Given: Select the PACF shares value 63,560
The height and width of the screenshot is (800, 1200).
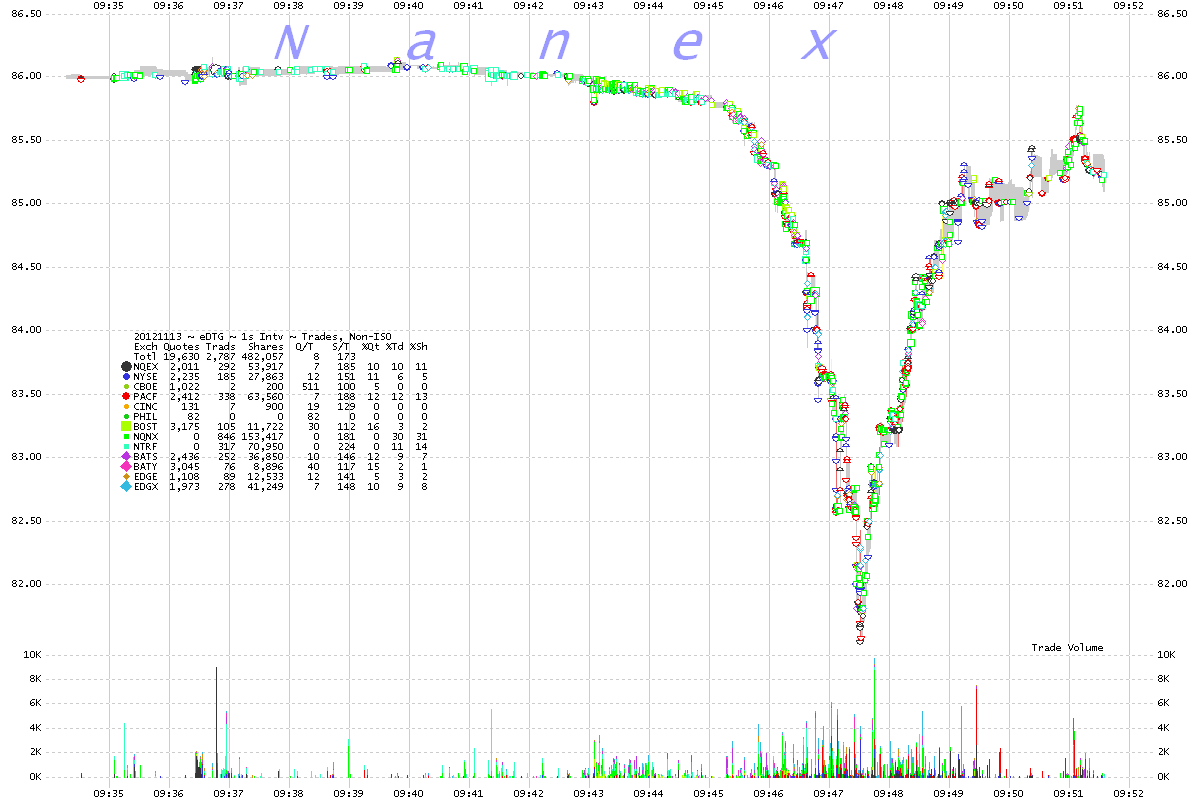Looking at the screenshot, I should pyautogui.click(x=267, y=396).
